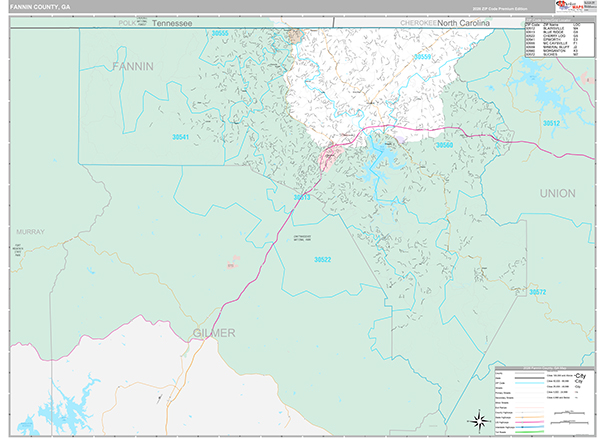Click the UNION county label
Image resolution: width=600 pixels, height=438 pixels.
coord(558,192)
